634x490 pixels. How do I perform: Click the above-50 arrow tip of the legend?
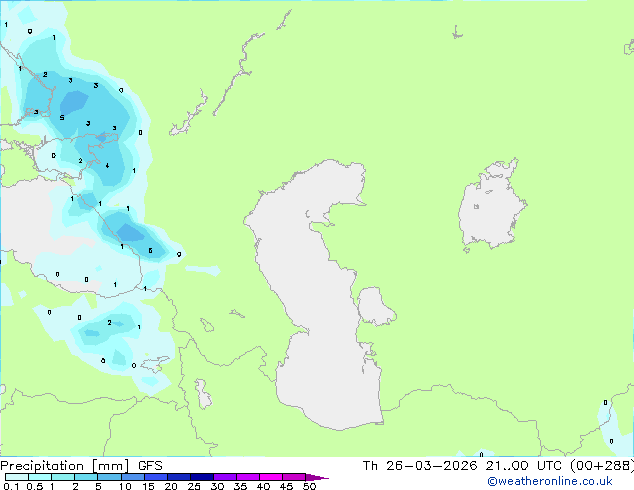(317, 478)
